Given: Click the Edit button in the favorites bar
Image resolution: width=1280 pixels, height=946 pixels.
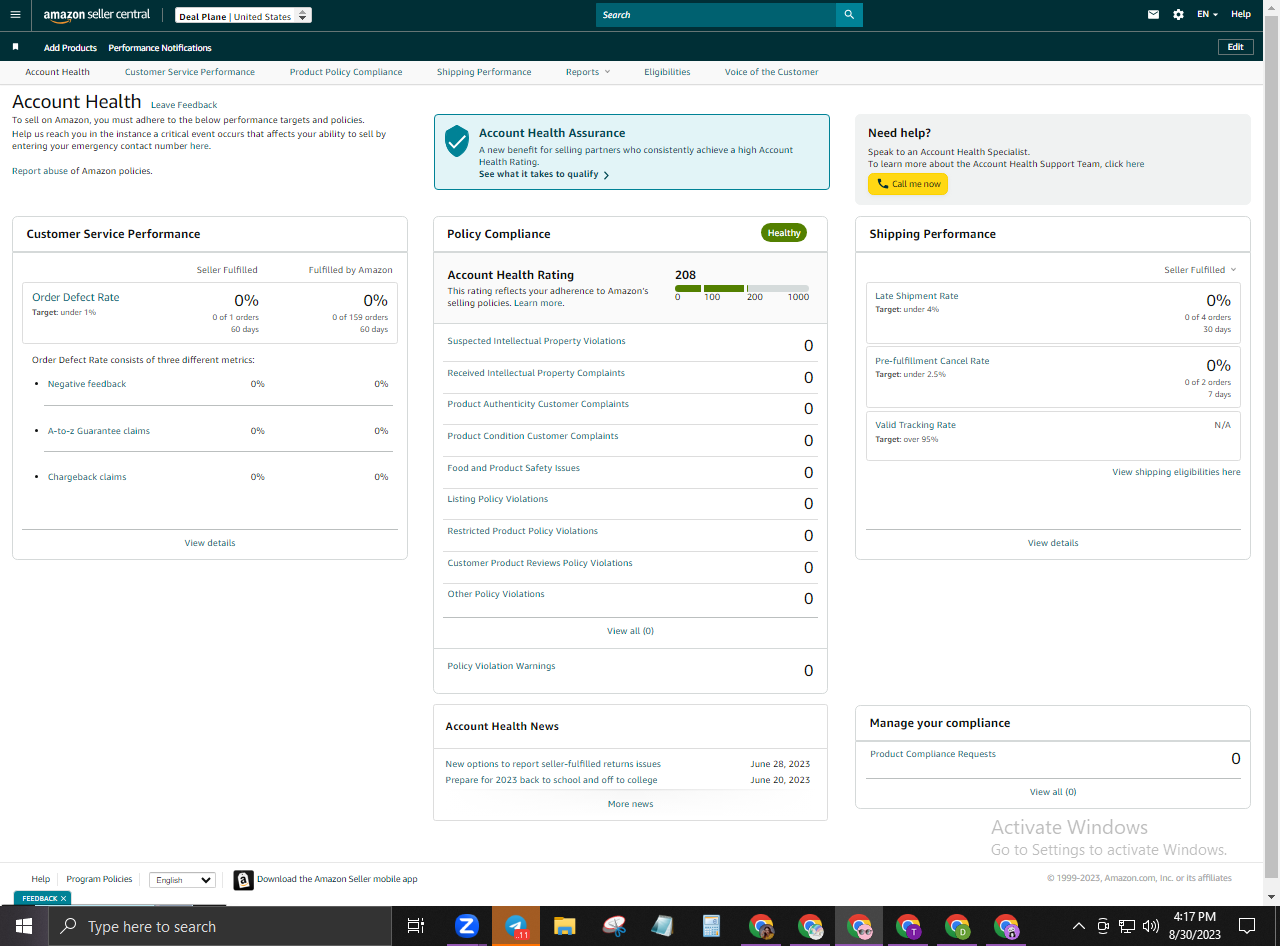Looking at the screenshot, I should [1236, 47].
